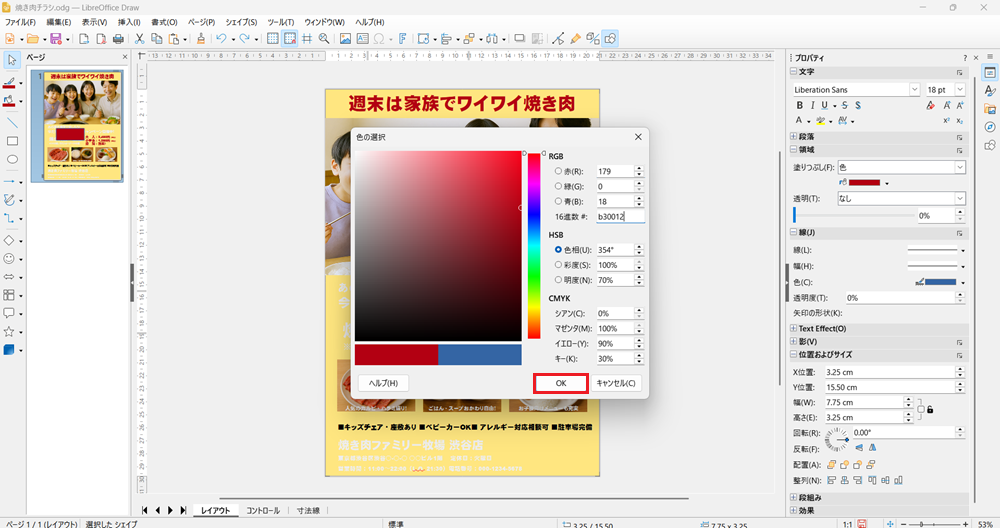Switch to the コントロール layer tab
Viewport: 1000px width, 528px height.
pos(263,510)
